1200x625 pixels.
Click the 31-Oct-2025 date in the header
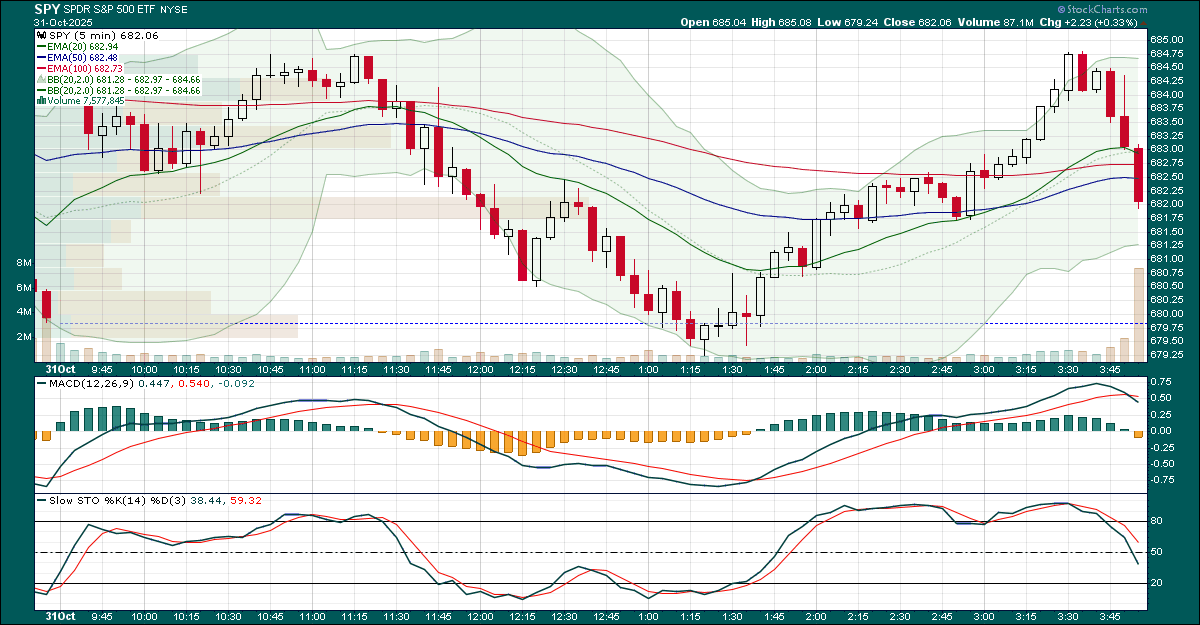62,22
